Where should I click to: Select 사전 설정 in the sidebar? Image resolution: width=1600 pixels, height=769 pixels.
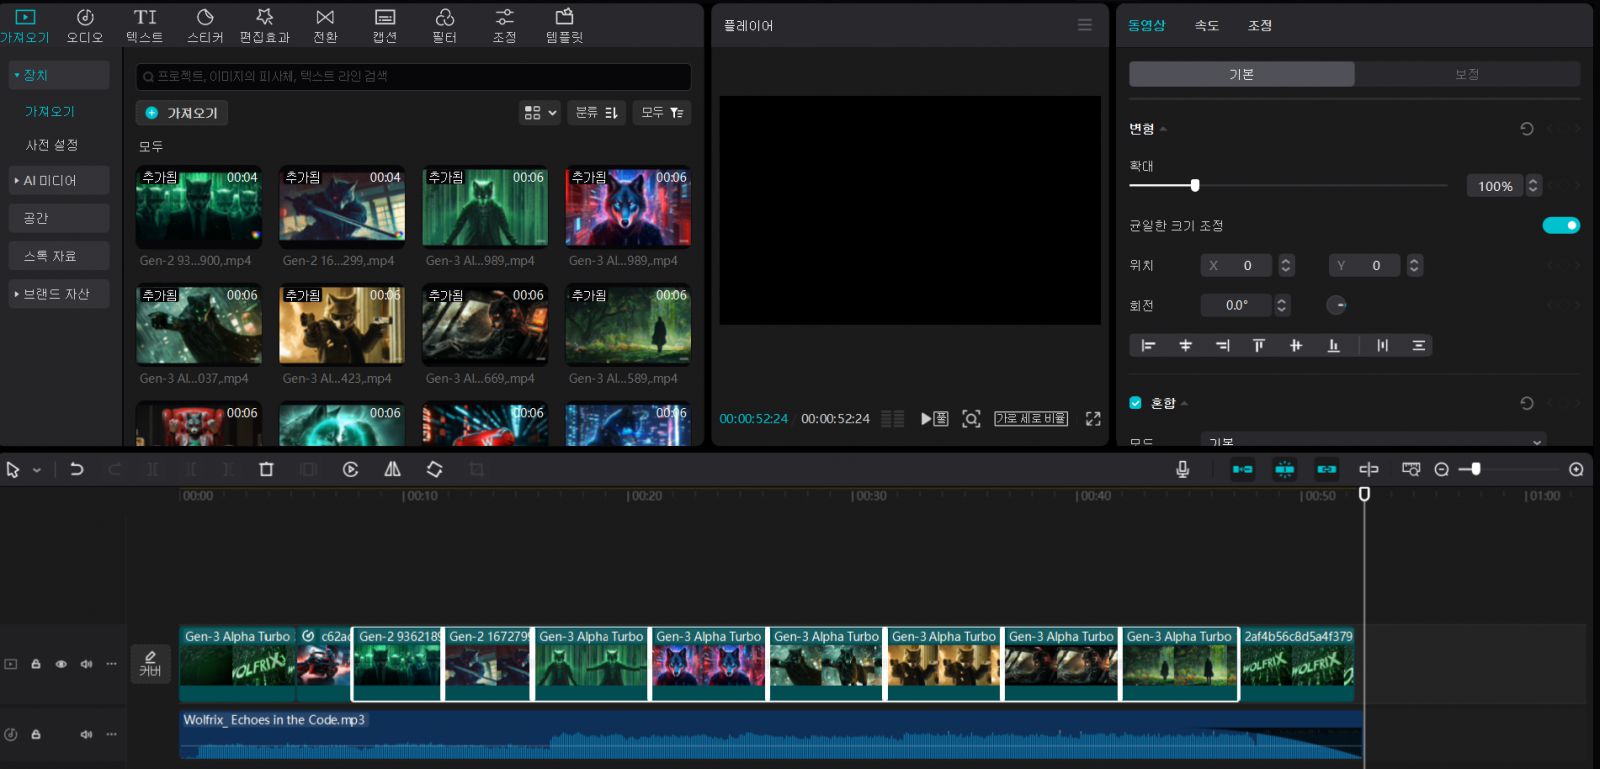click(x=52, y=145)
